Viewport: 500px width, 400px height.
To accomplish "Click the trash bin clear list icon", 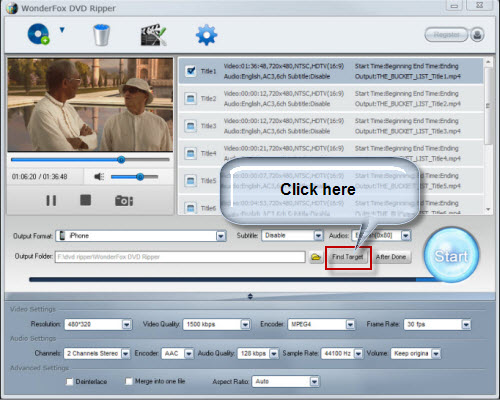I will pyautogui.click(x=101, y=34).
